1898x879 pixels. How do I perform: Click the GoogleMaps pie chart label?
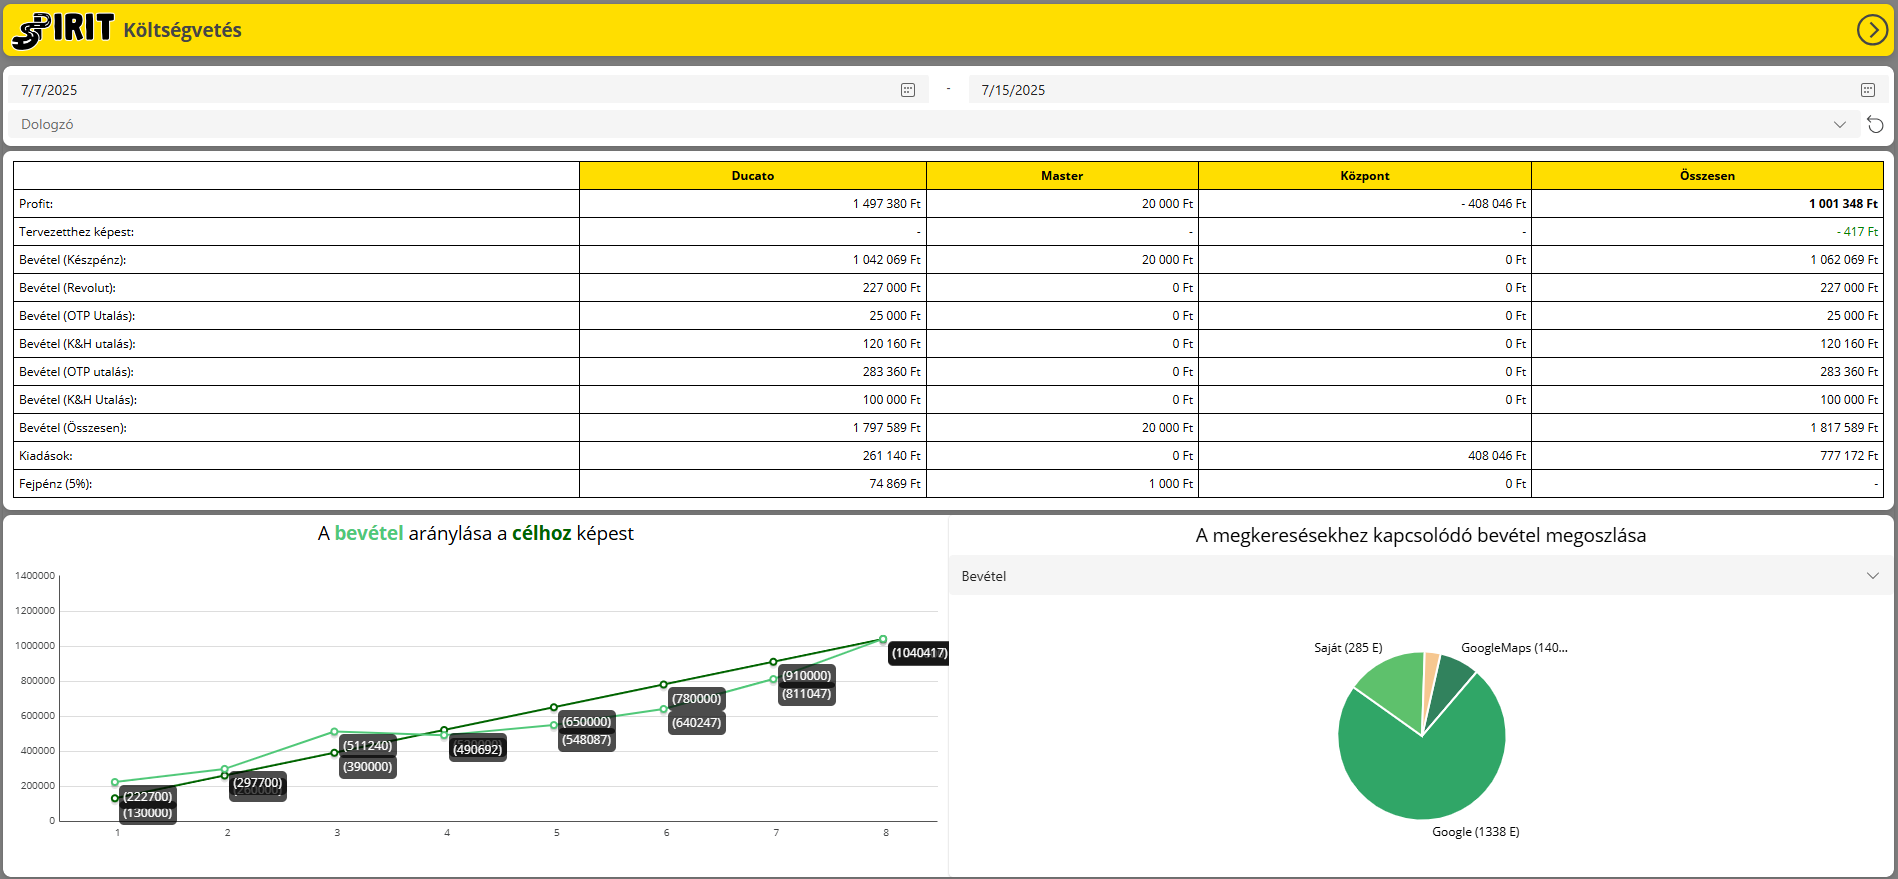[x=1513, y=648]
